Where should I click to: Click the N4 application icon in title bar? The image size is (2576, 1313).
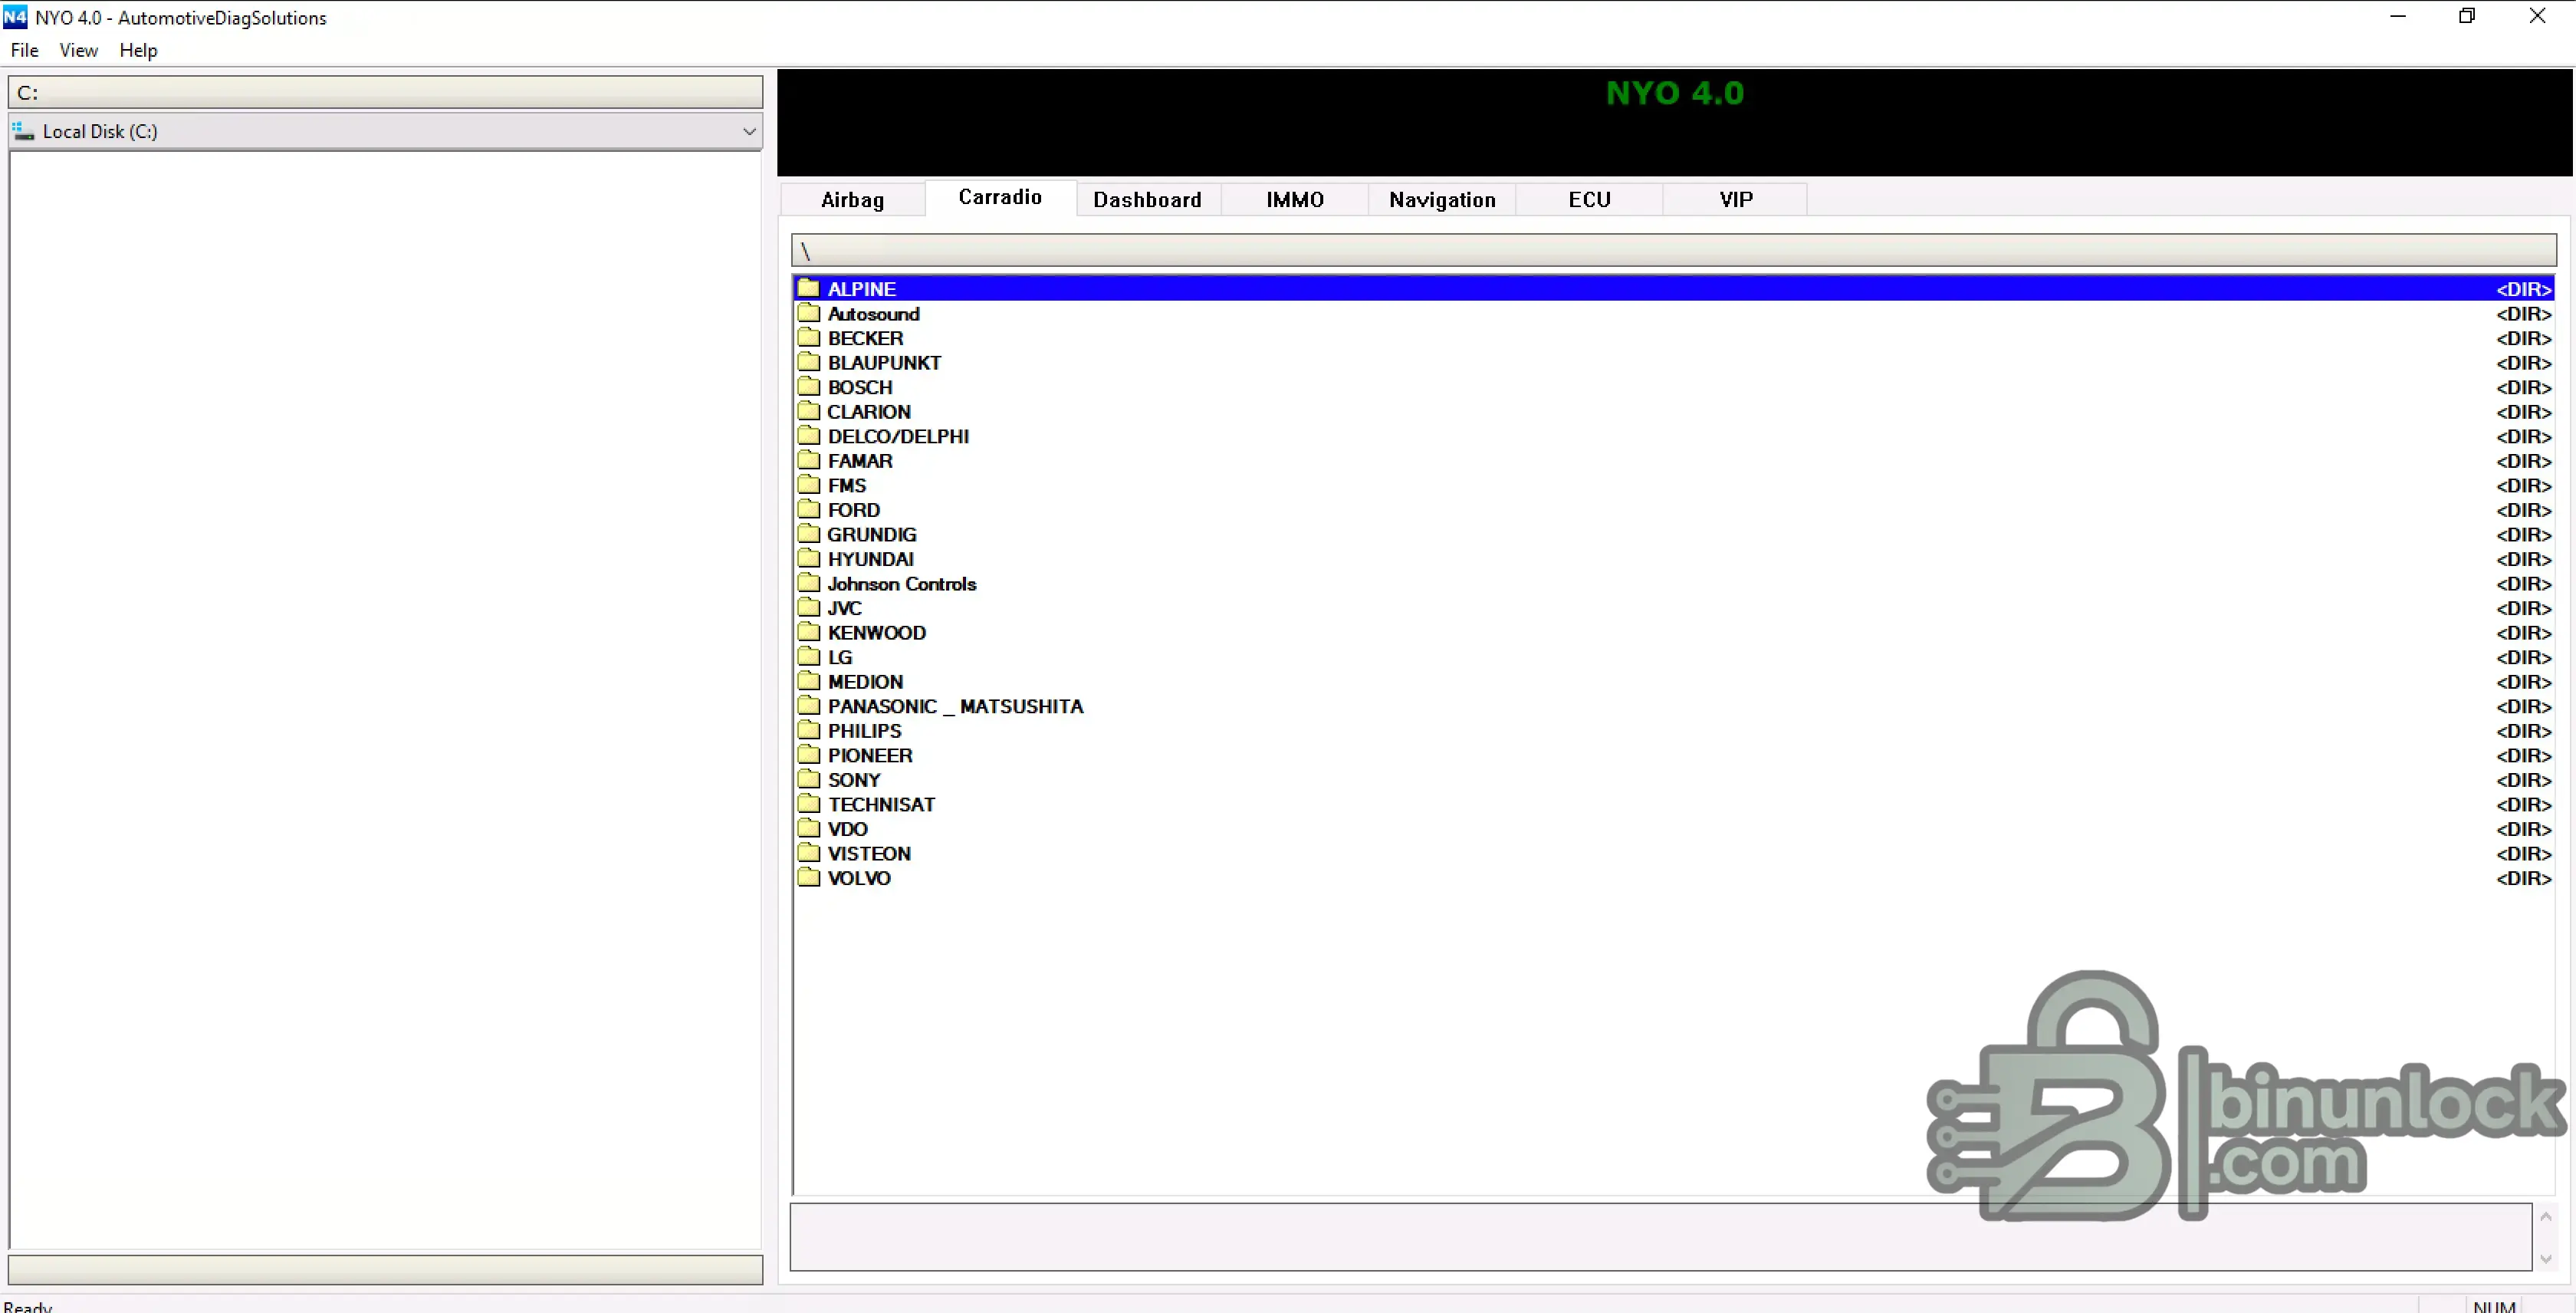[x=15, y=17]
